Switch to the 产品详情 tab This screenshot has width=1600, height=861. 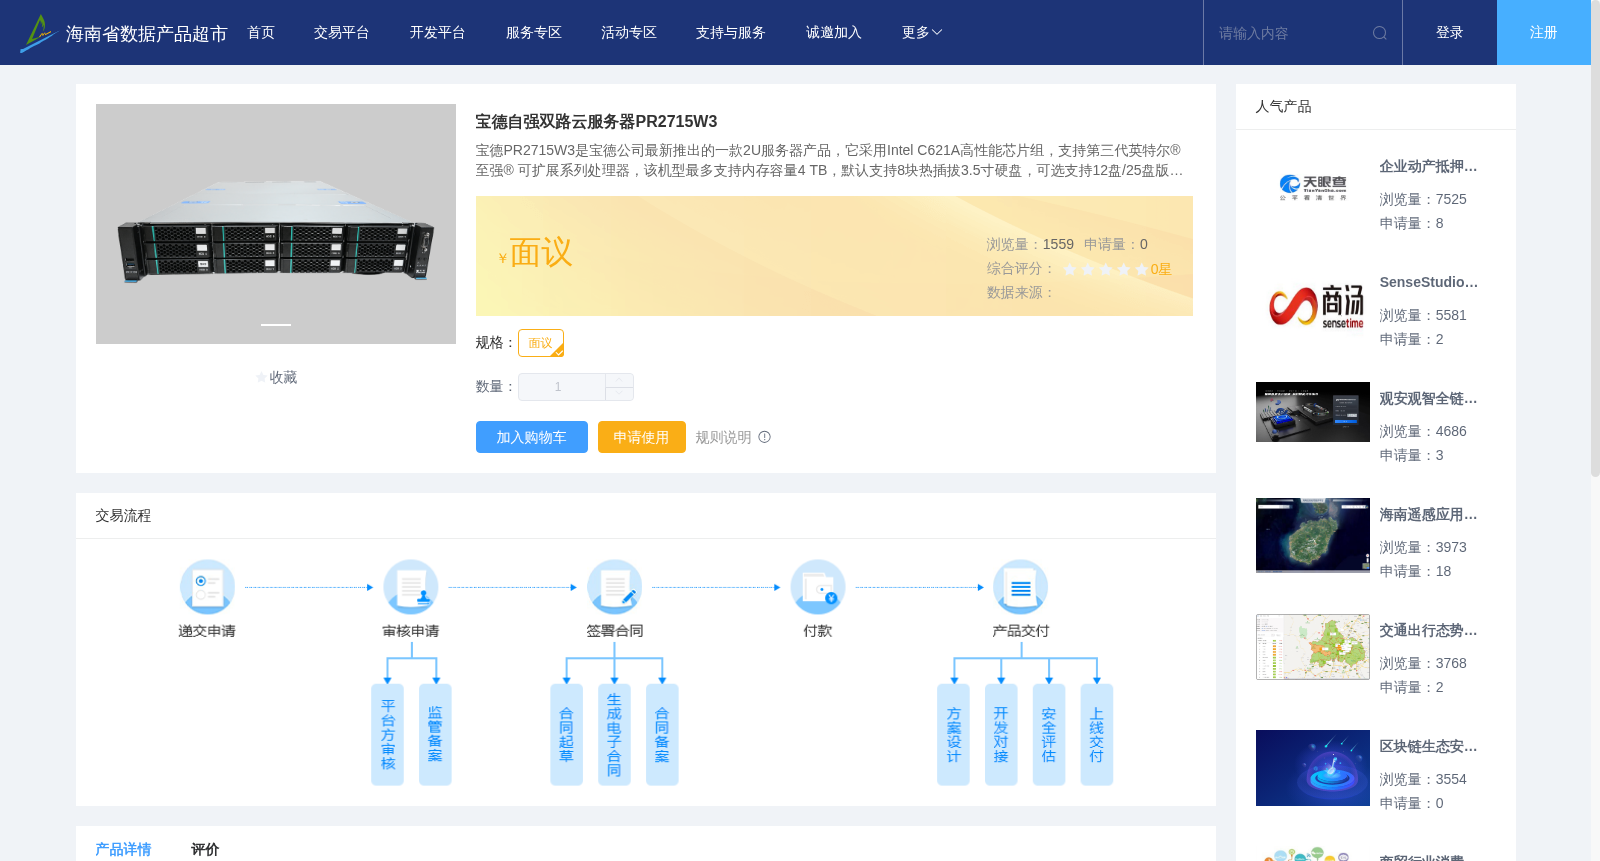coord(123,849)
